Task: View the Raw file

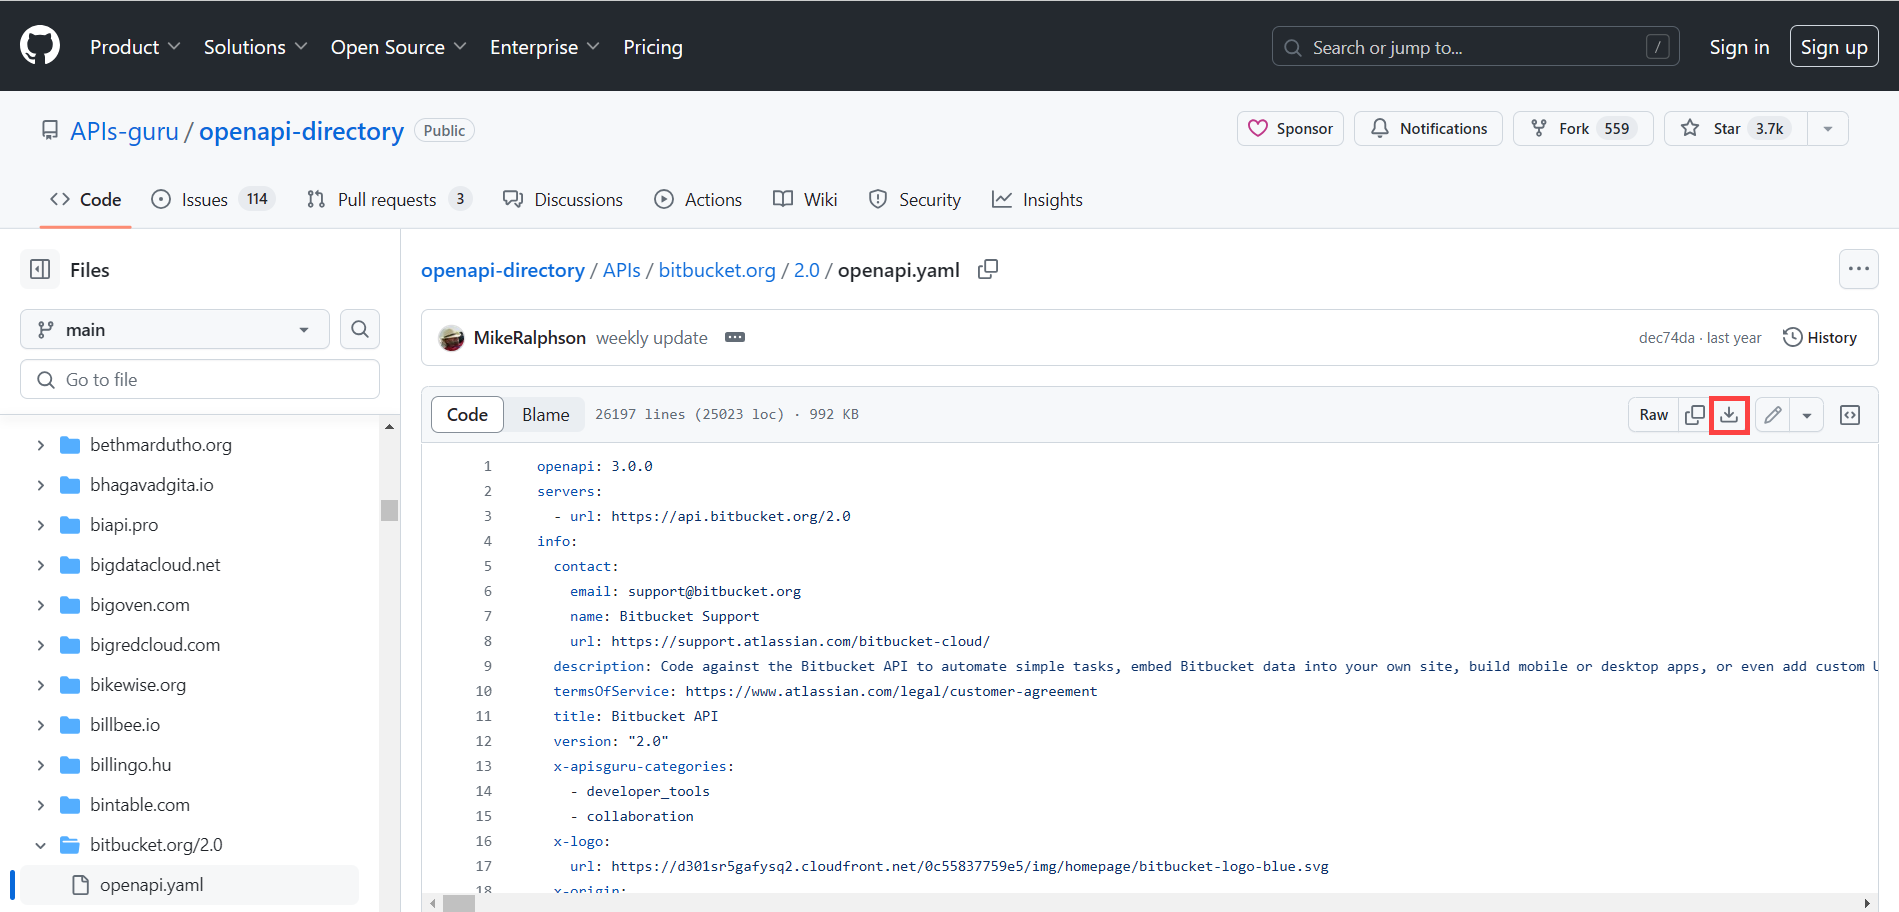Action: pyautogui.click(x=1654, y=415)
